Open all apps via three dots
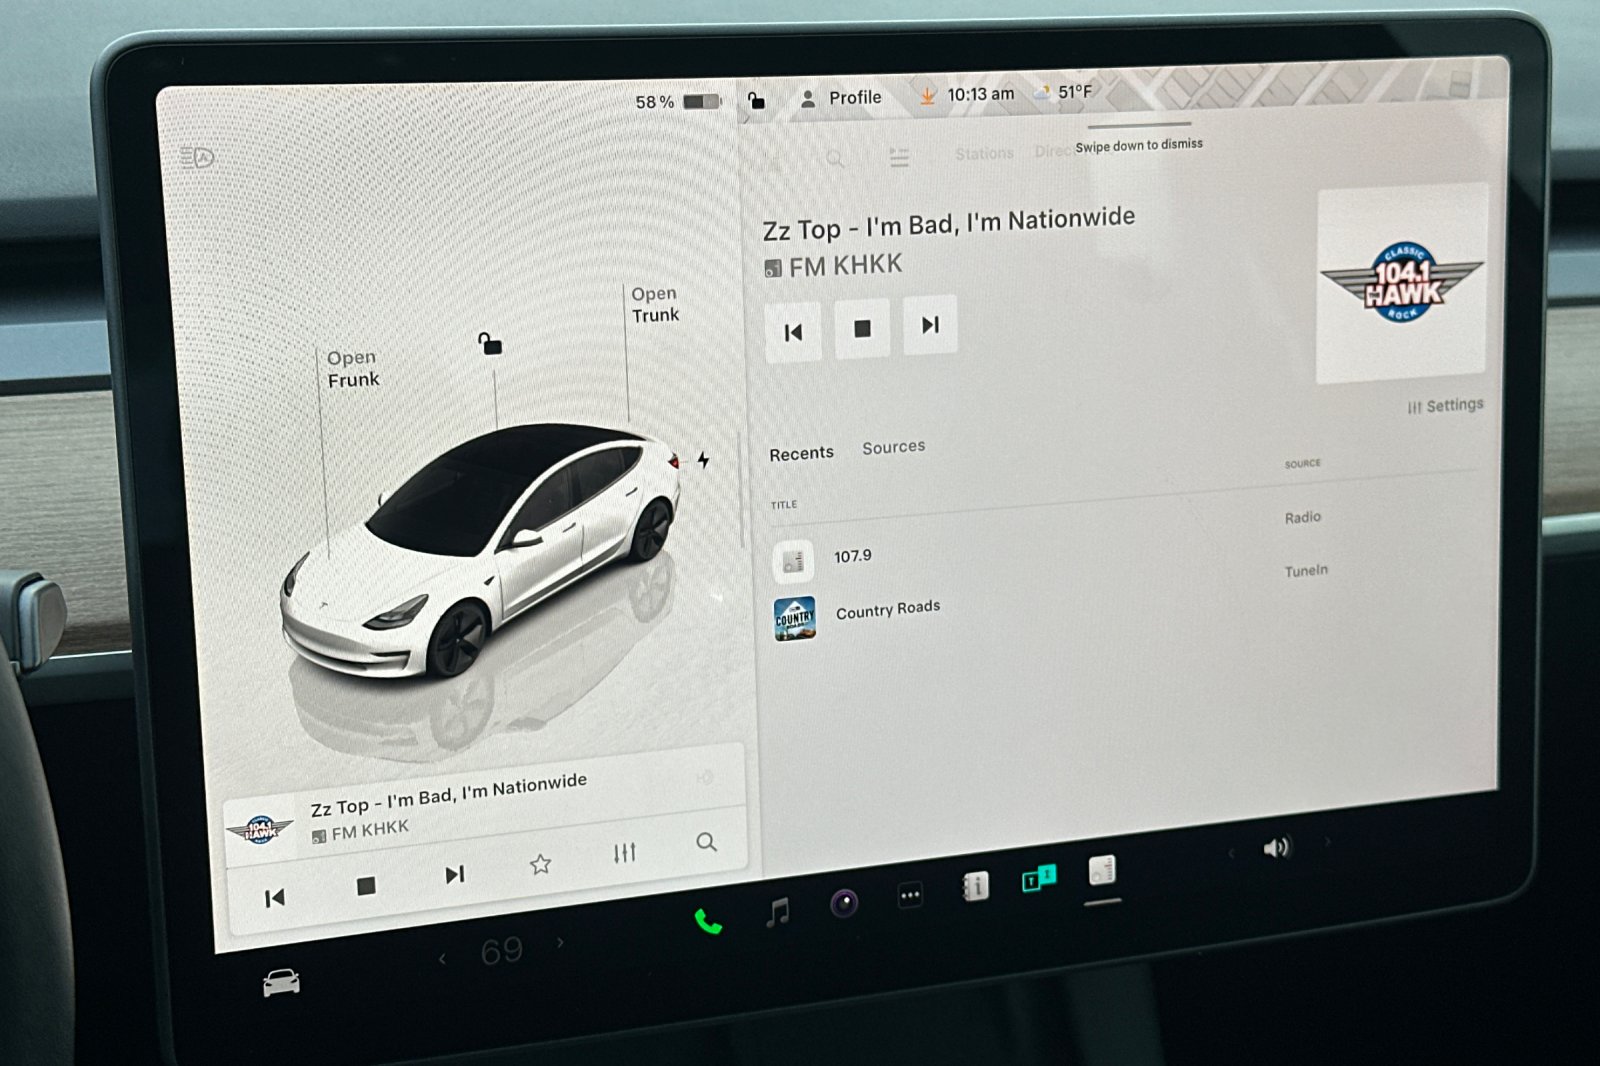 click(x=910, y=896)
